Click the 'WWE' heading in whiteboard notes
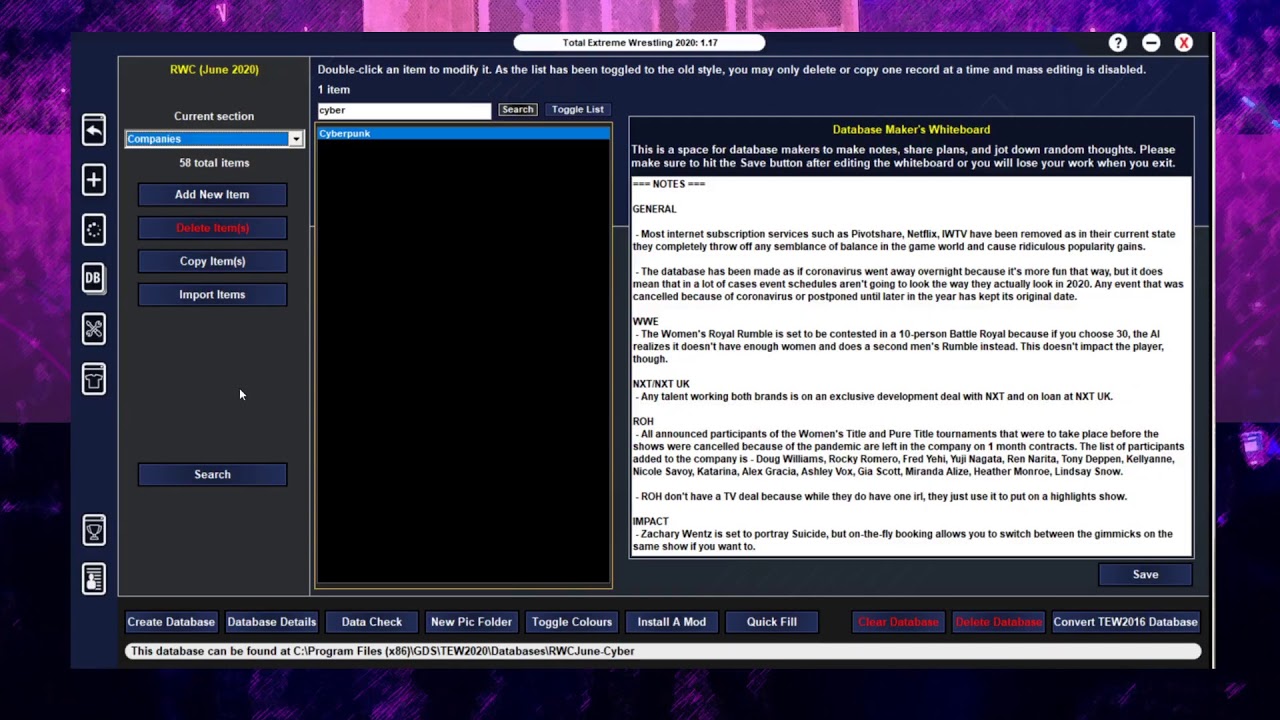This screenshot has width=1280, height=720. tap(645, 322)
